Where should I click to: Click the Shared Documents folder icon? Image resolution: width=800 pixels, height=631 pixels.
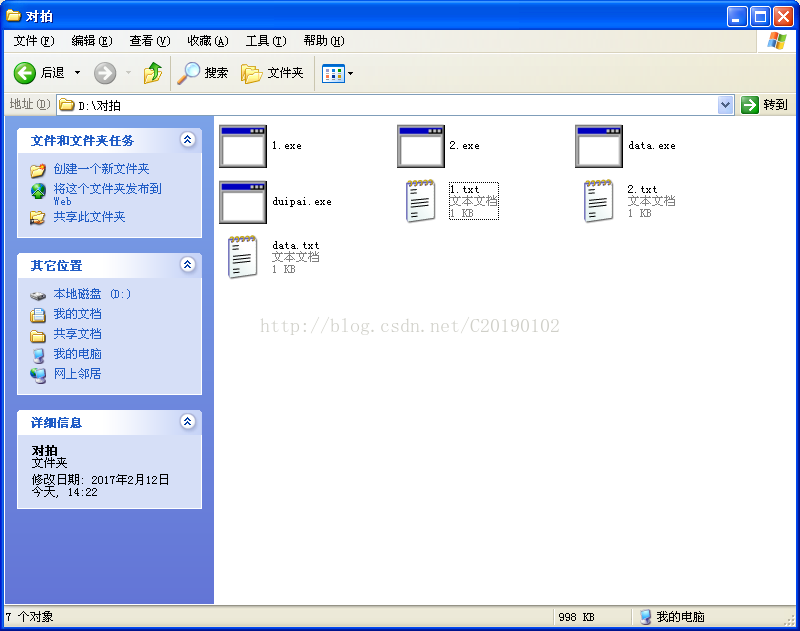38,336
